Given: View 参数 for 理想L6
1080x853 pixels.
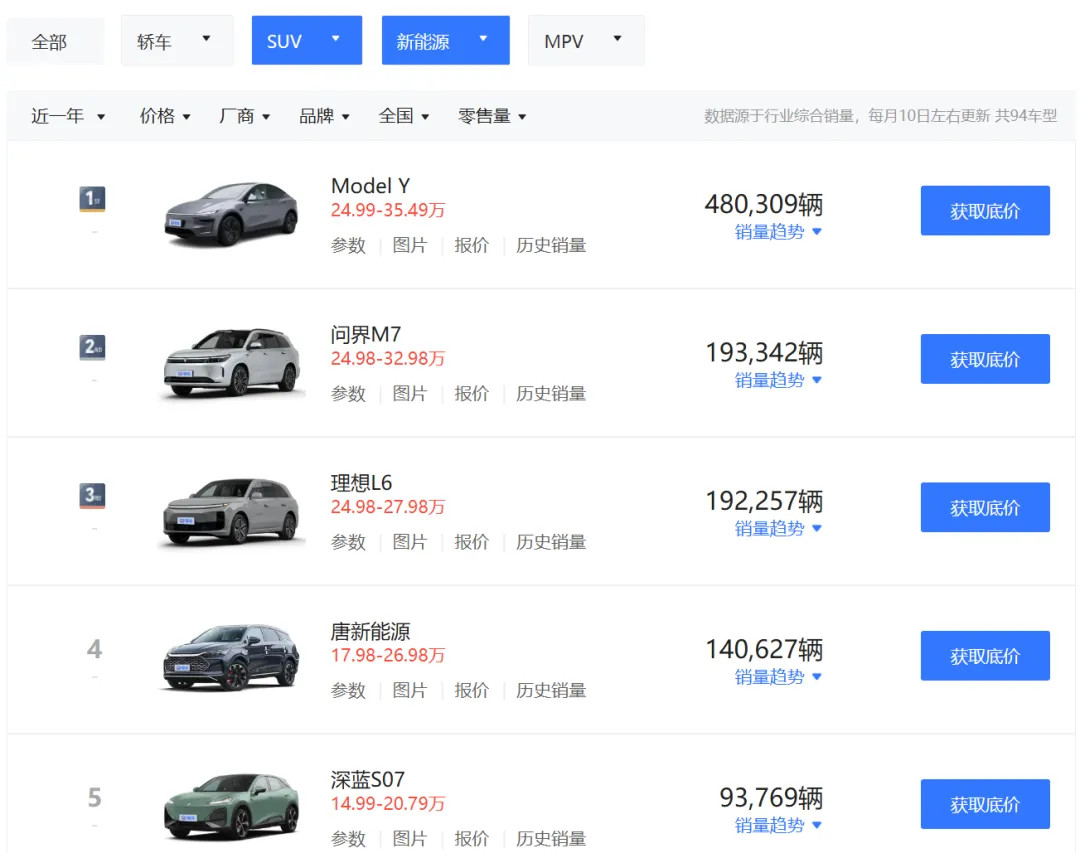Looking at the screenshot, I should point(349,542).
